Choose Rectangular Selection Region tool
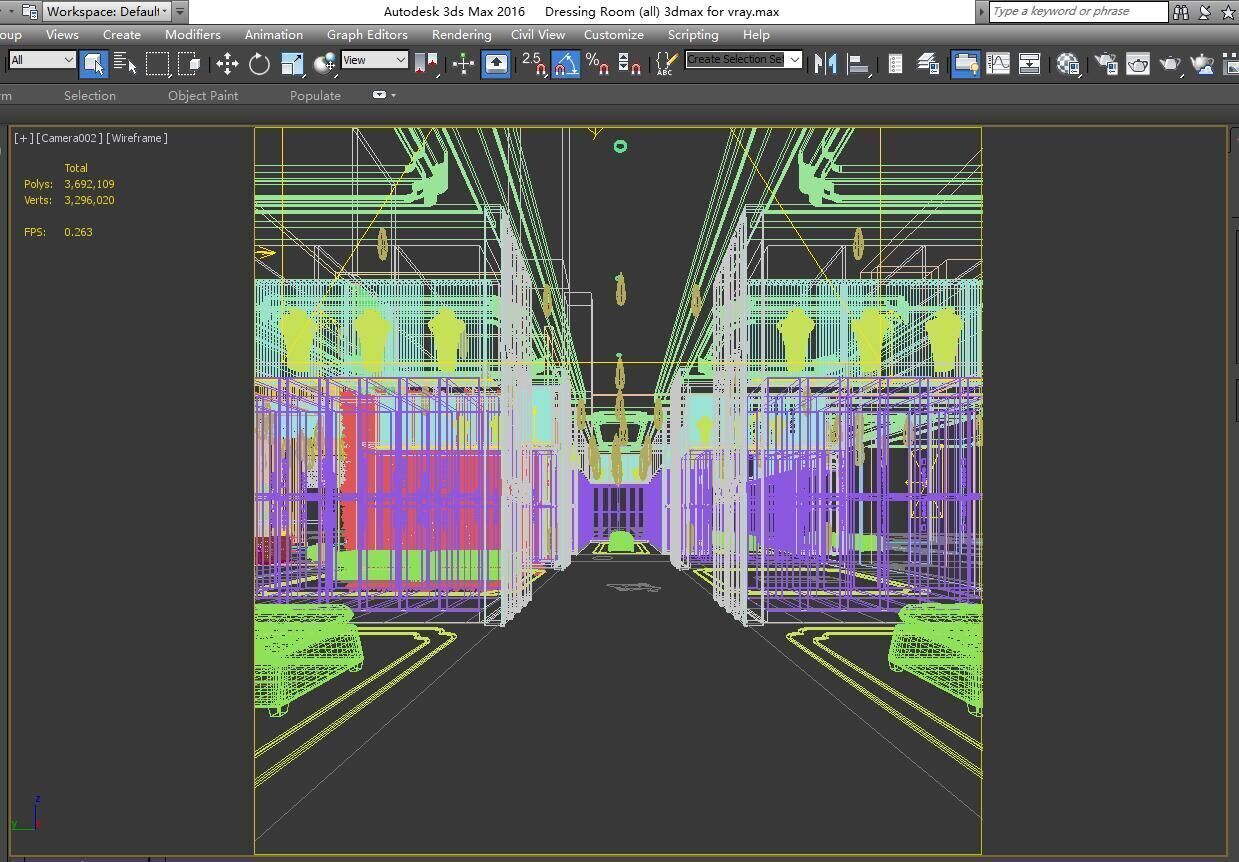 click(158, 64)
